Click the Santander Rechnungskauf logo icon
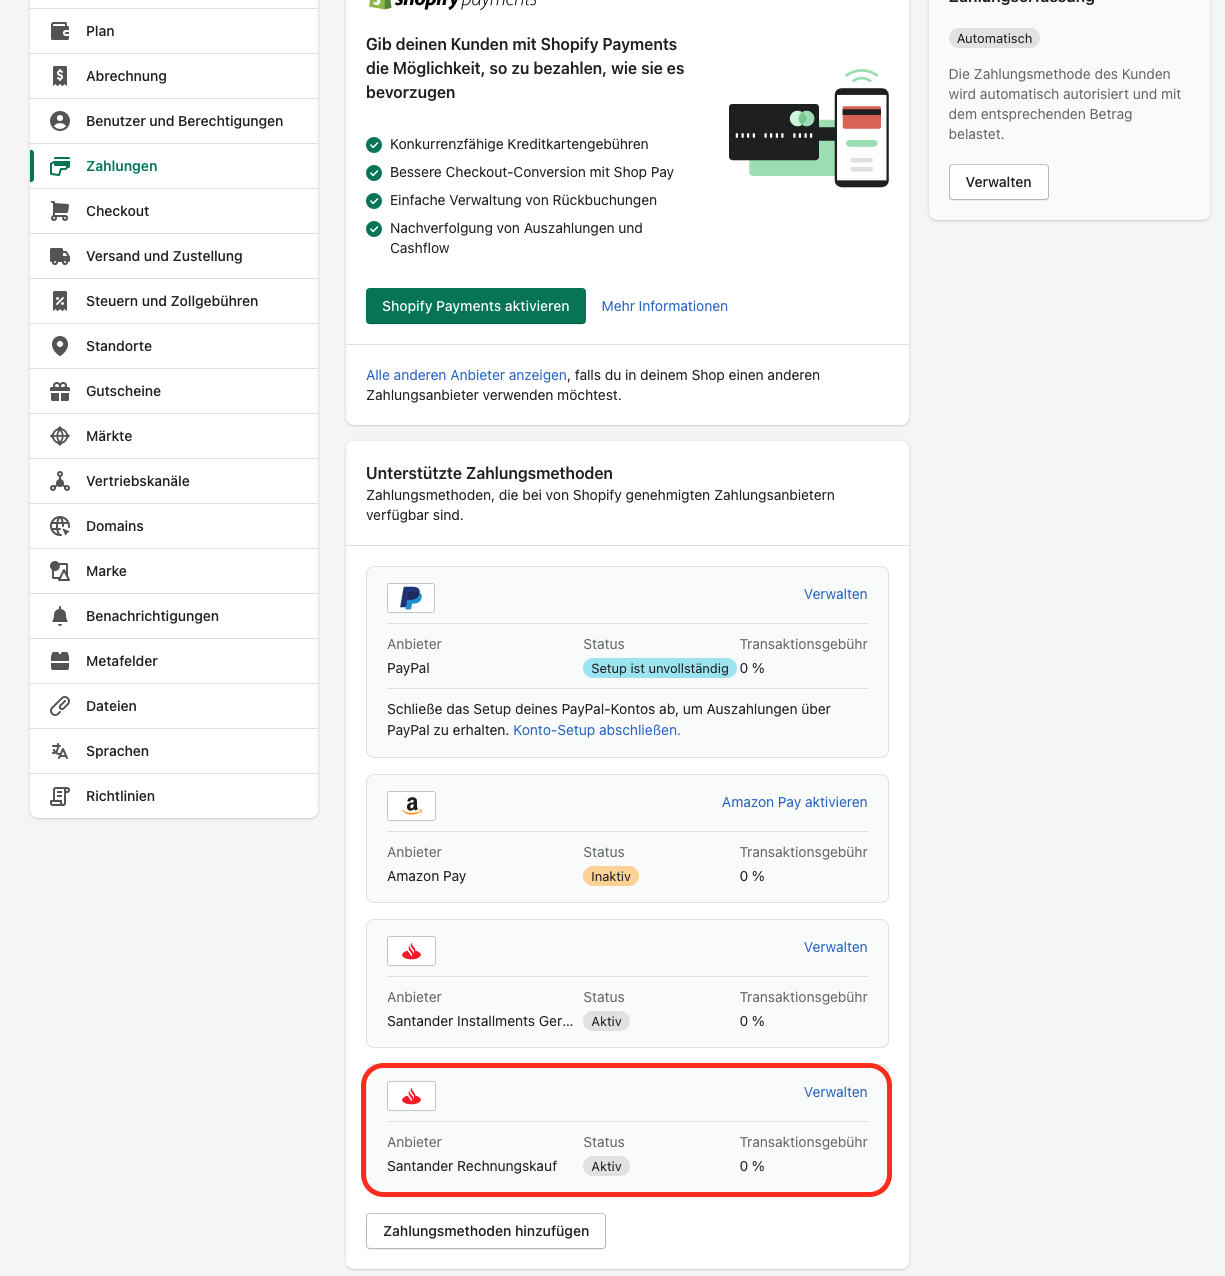Screen dimensions: 1225x1276 click(x=411, y=1096)
